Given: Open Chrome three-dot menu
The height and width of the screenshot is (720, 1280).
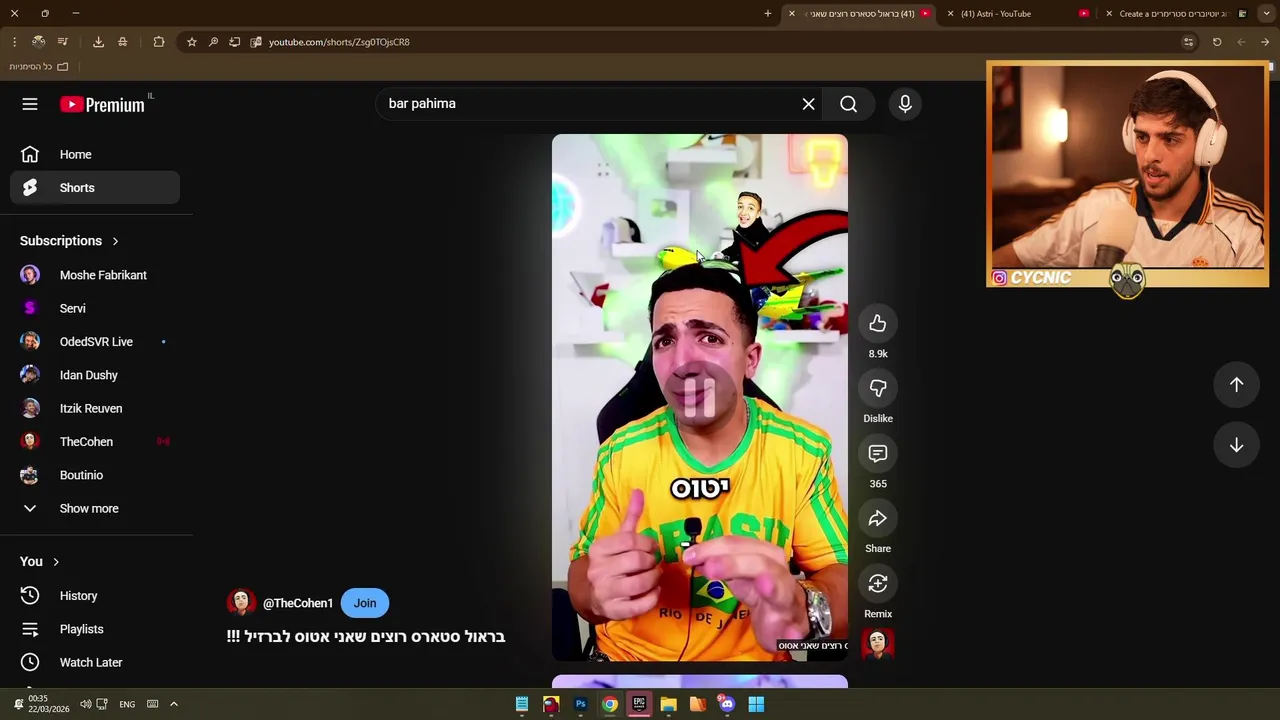Looking at the screenshot, I should 14,42.
